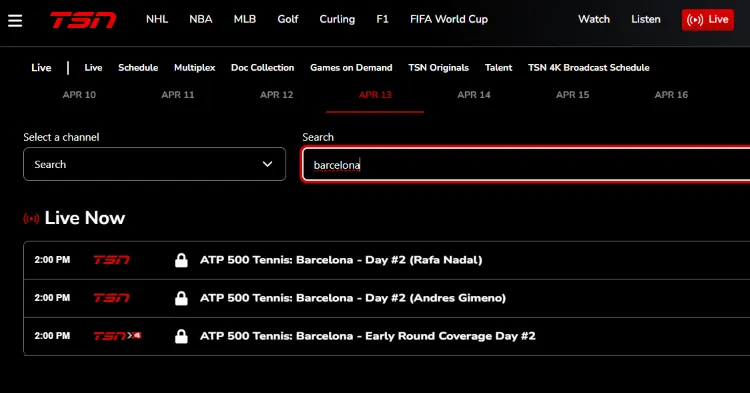
Task: Expand the Select a channel dropdown
Action: pos(154,164)
